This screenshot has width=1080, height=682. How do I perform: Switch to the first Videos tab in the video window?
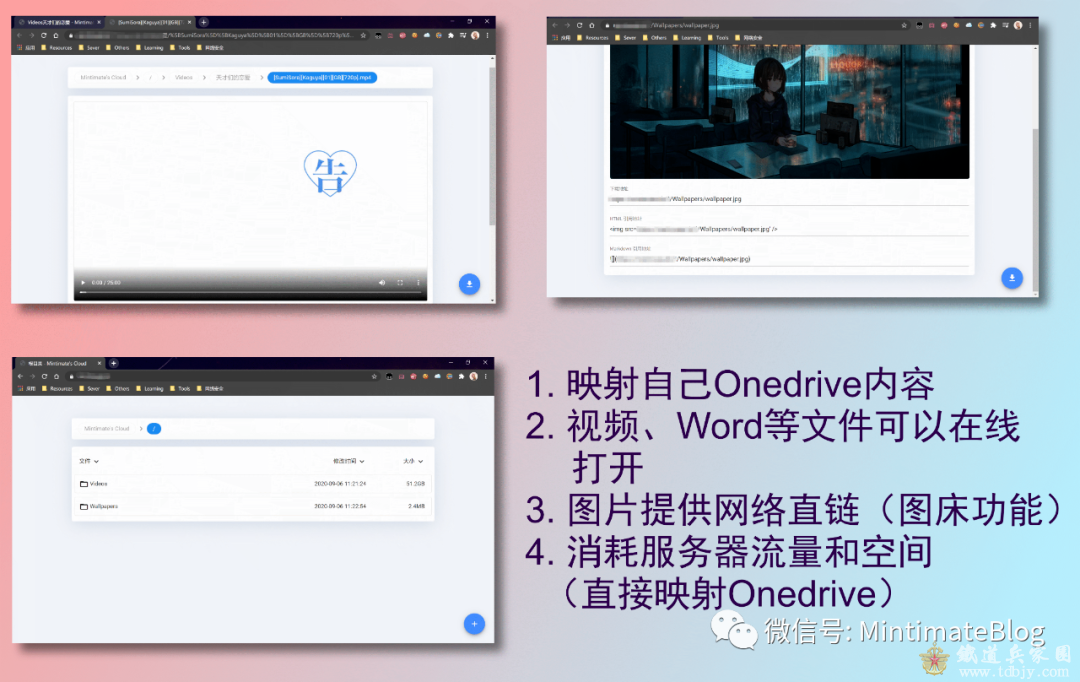(60, 22)
